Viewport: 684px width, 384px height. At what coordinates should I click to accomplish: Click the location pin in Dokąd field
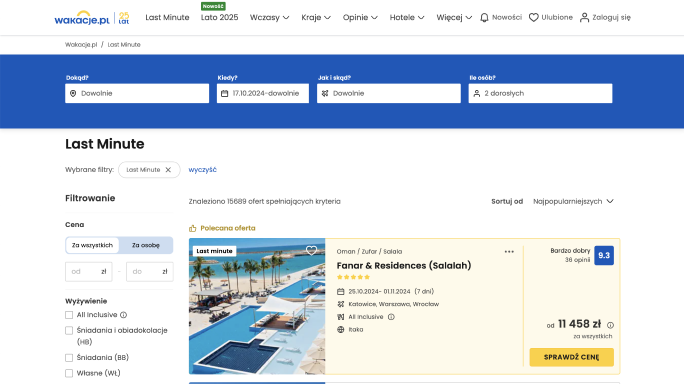(73, 93)
